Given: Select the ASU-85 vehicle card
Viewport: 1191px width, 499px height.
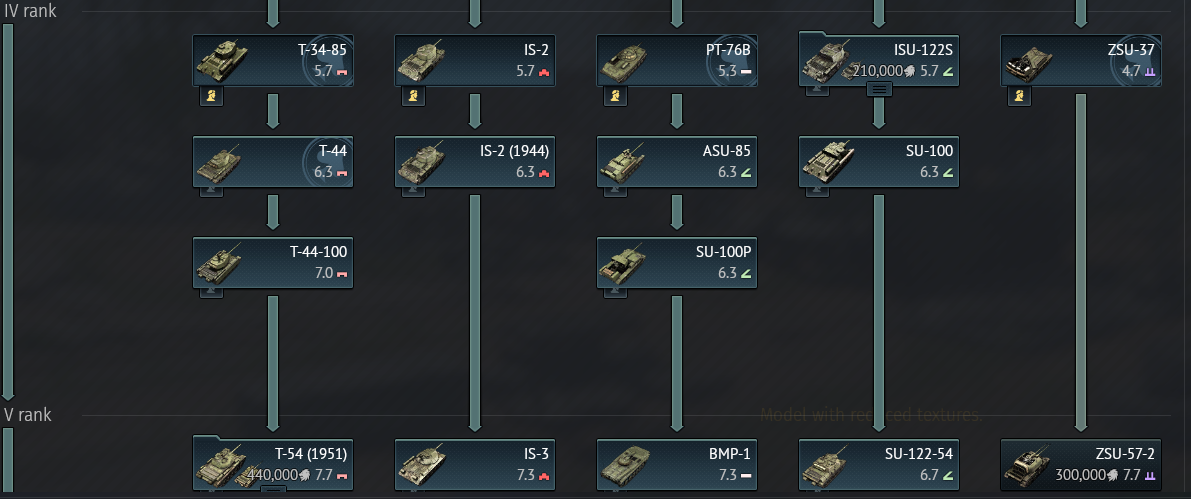Looking at the screenshot, I should tap(677, 162).
